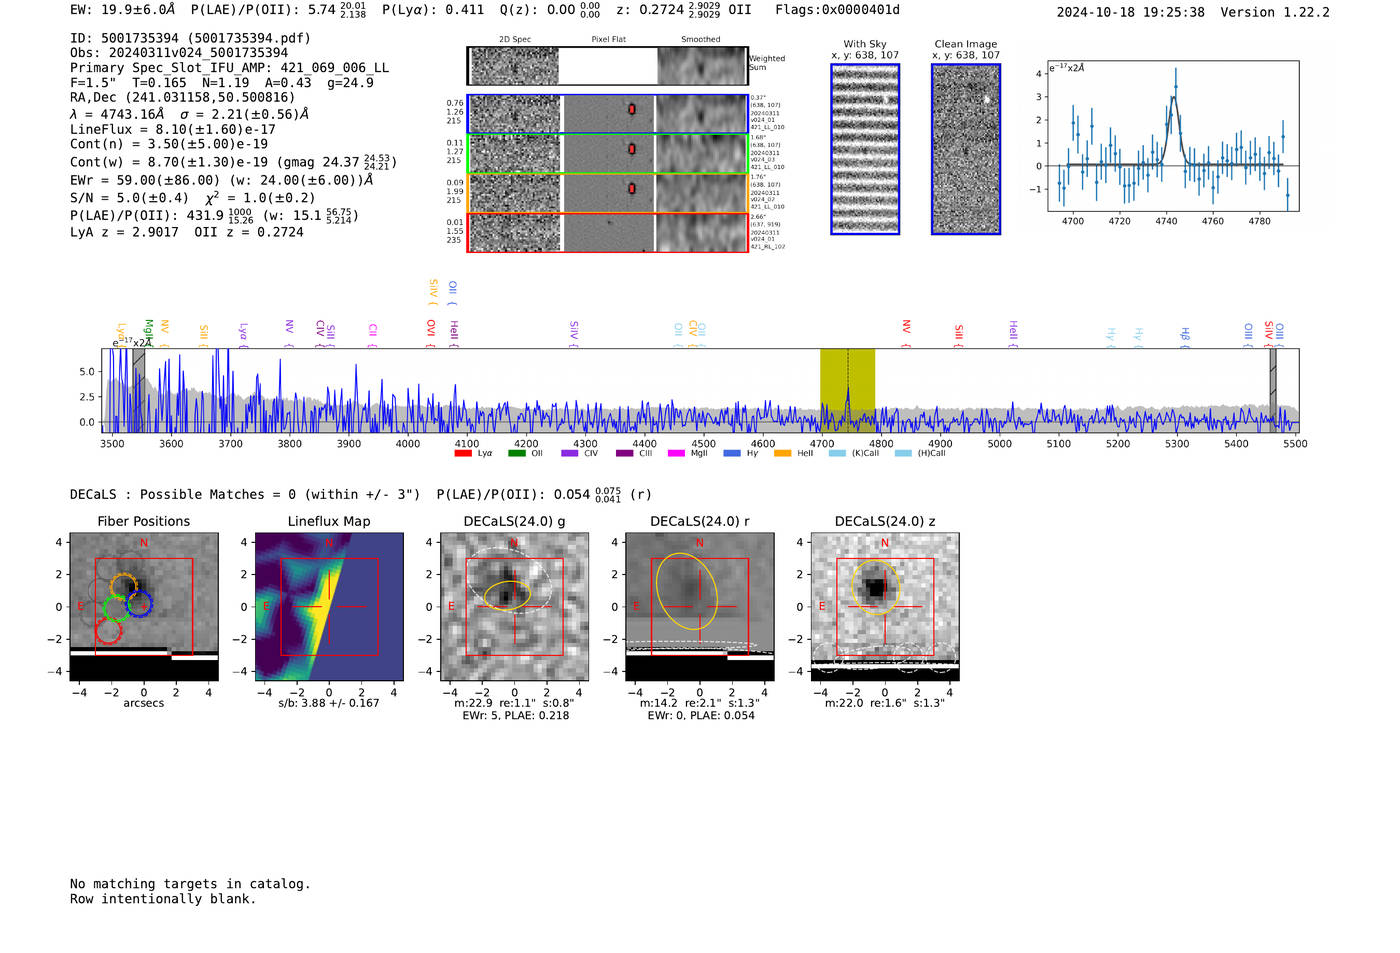Click the Weighted Sum 2D spectrum strip

coord(607,66)
